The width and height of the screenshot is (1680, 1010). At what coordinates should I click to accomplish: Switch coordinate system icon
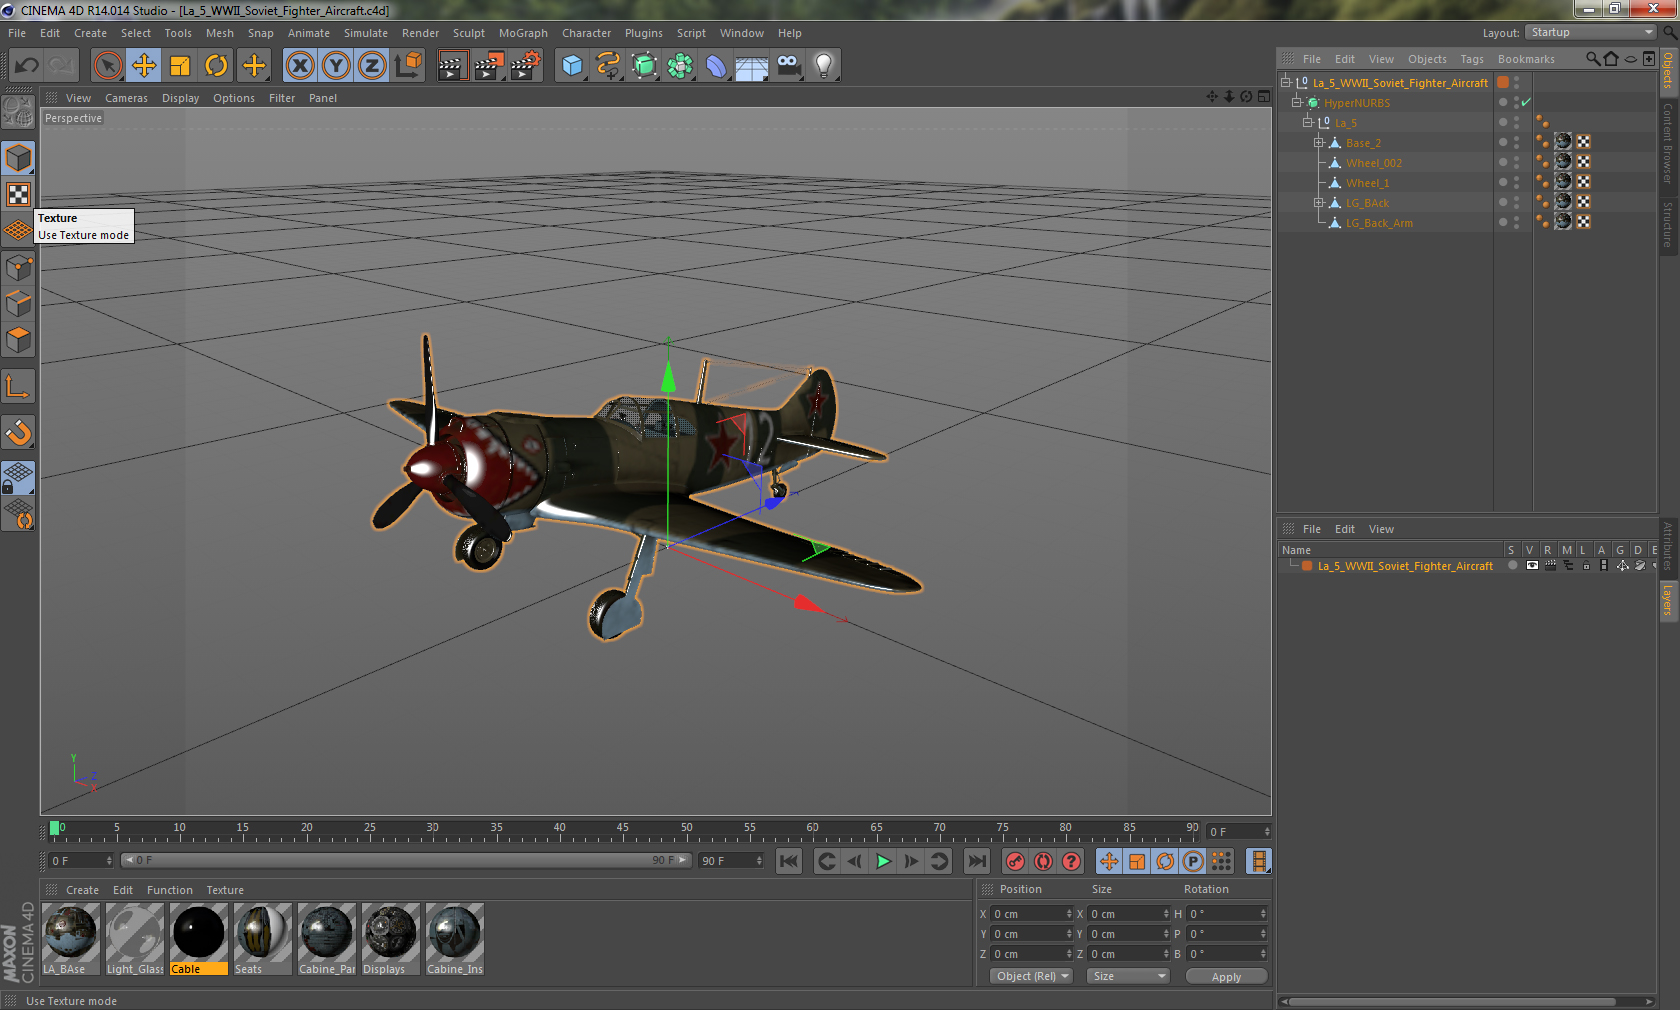(x=408, y=66)
